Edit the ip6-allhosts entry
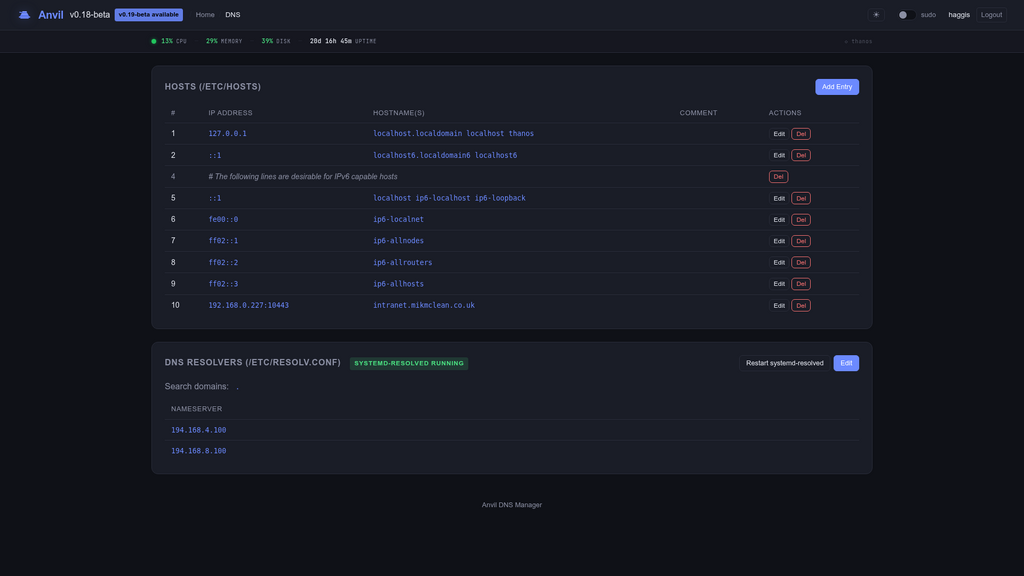 pyautogui.click(x=778, y=284)
